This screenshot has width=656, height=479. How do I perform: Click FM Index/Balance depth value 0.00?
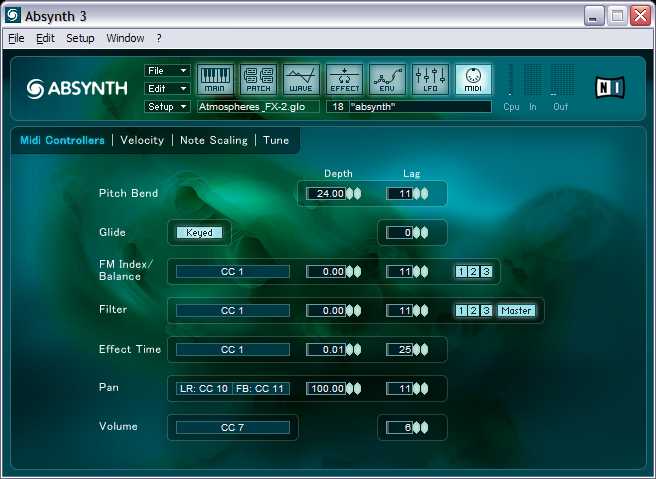[x=326, y=272]
